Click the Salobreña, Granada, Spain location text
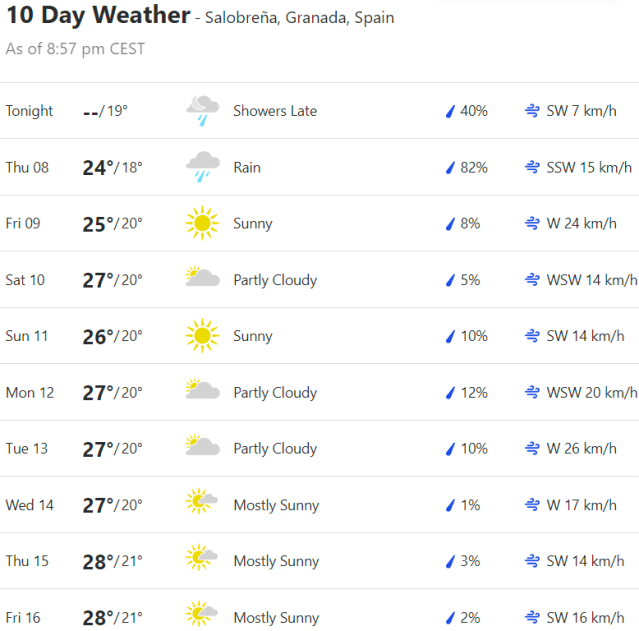 (x=299, y=18)
